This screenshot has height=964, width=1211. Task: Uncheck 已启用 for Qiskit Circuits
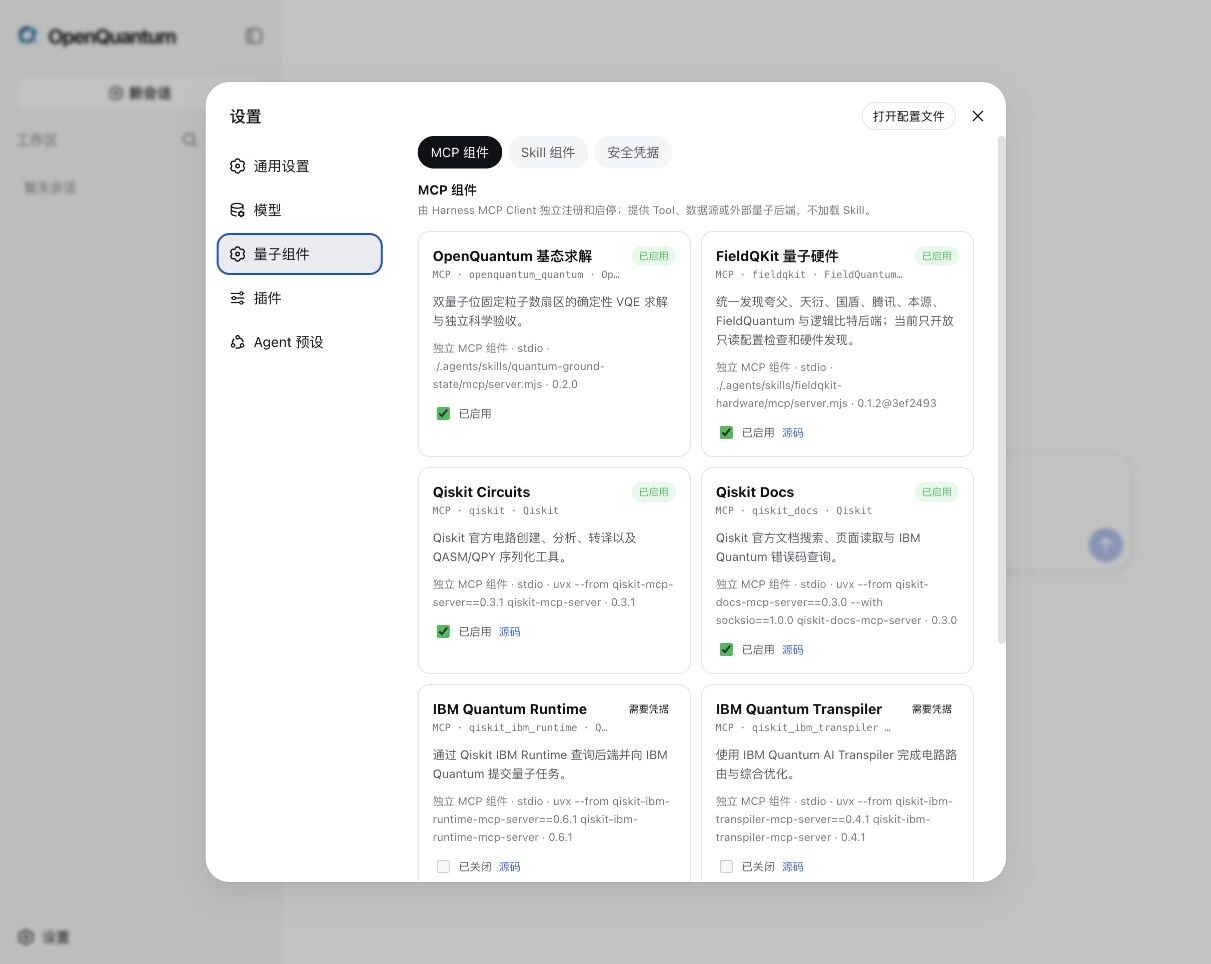point(443,631)
